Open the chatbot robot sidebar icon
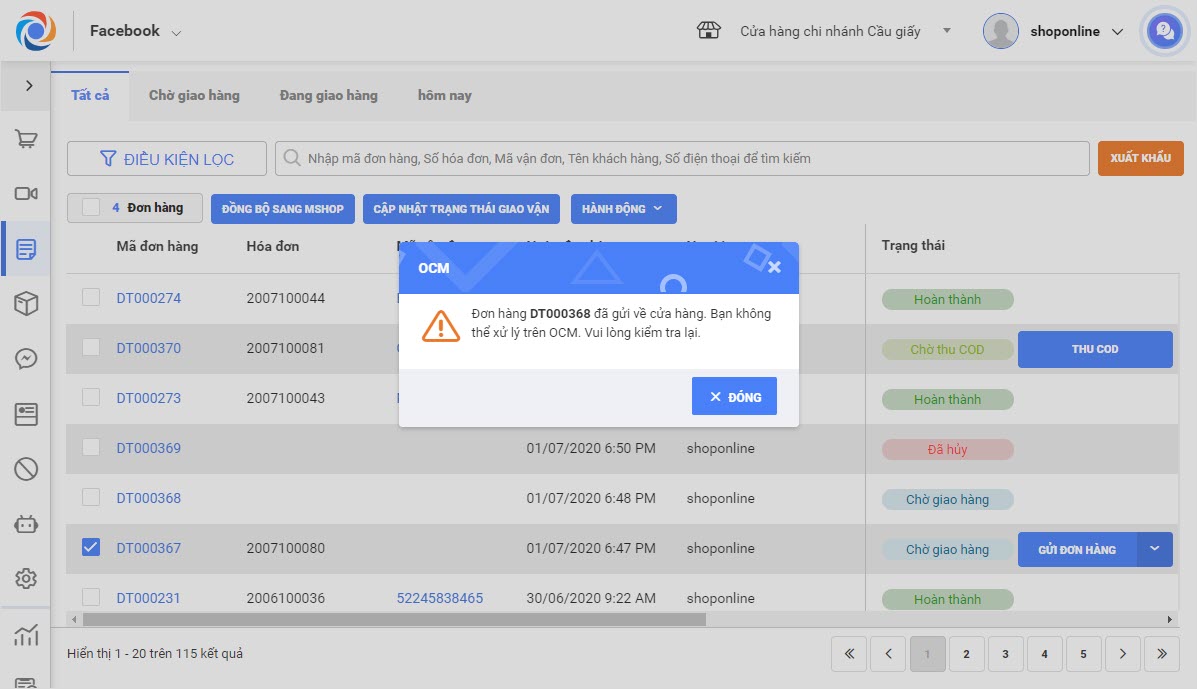This screenshot has width=1197, height=689. [26, 523]
